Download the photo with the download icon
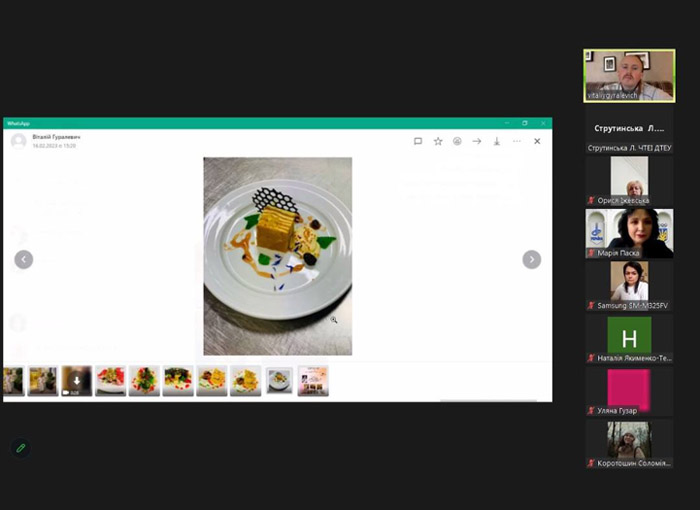This screenshot has width=700, height=510. pyautogui.click(x=496, y=142)
